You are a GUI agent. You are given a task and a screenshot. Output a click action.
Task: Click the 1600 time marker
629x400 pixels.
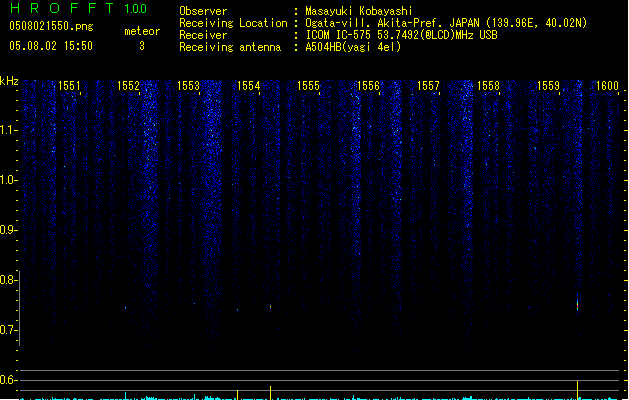(607, 86)
